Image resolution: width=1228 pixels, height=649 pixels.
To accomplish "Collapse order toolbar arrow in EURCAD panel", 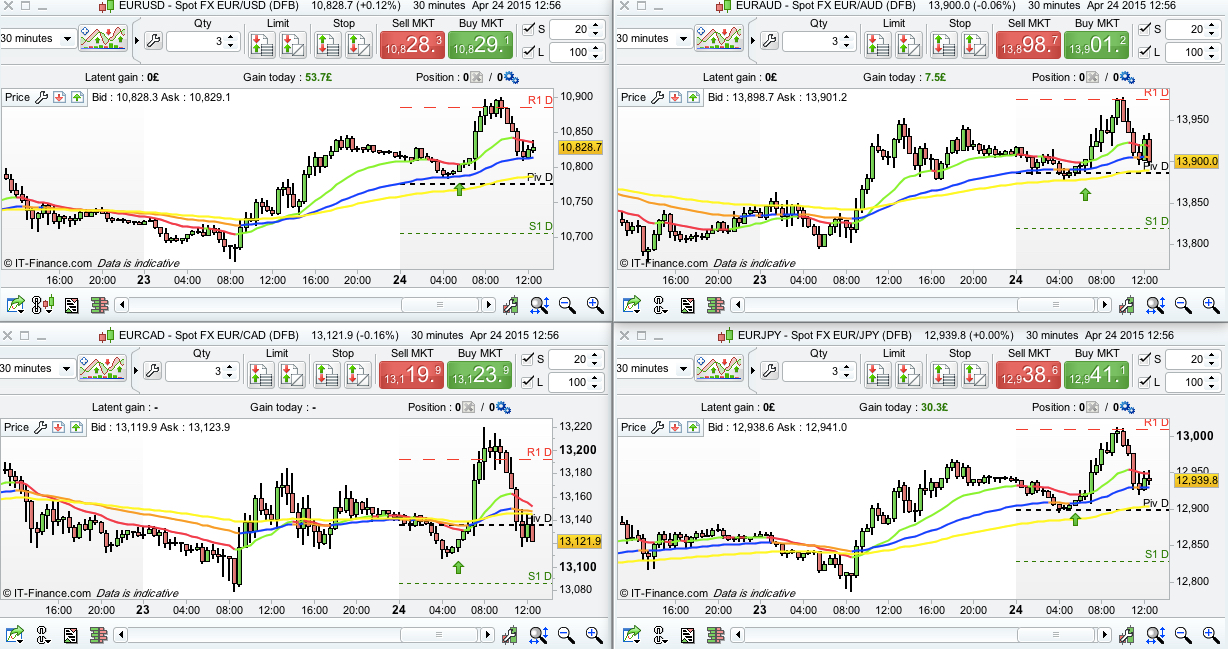I will point(136,371).
